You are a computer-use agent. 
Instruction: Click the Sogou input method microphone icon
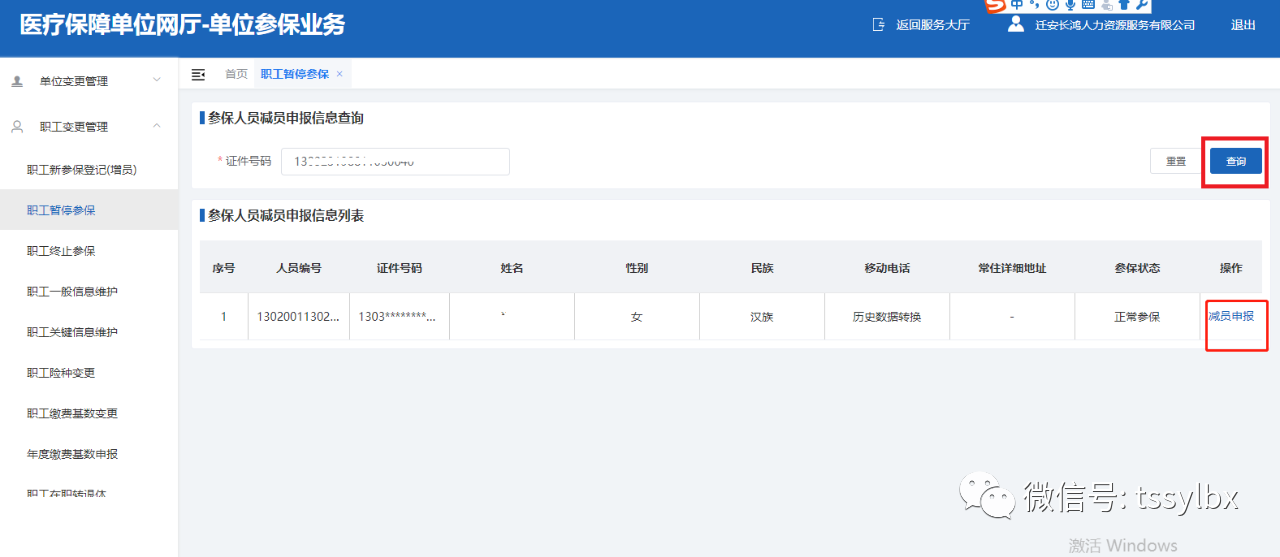[1070, 5]
